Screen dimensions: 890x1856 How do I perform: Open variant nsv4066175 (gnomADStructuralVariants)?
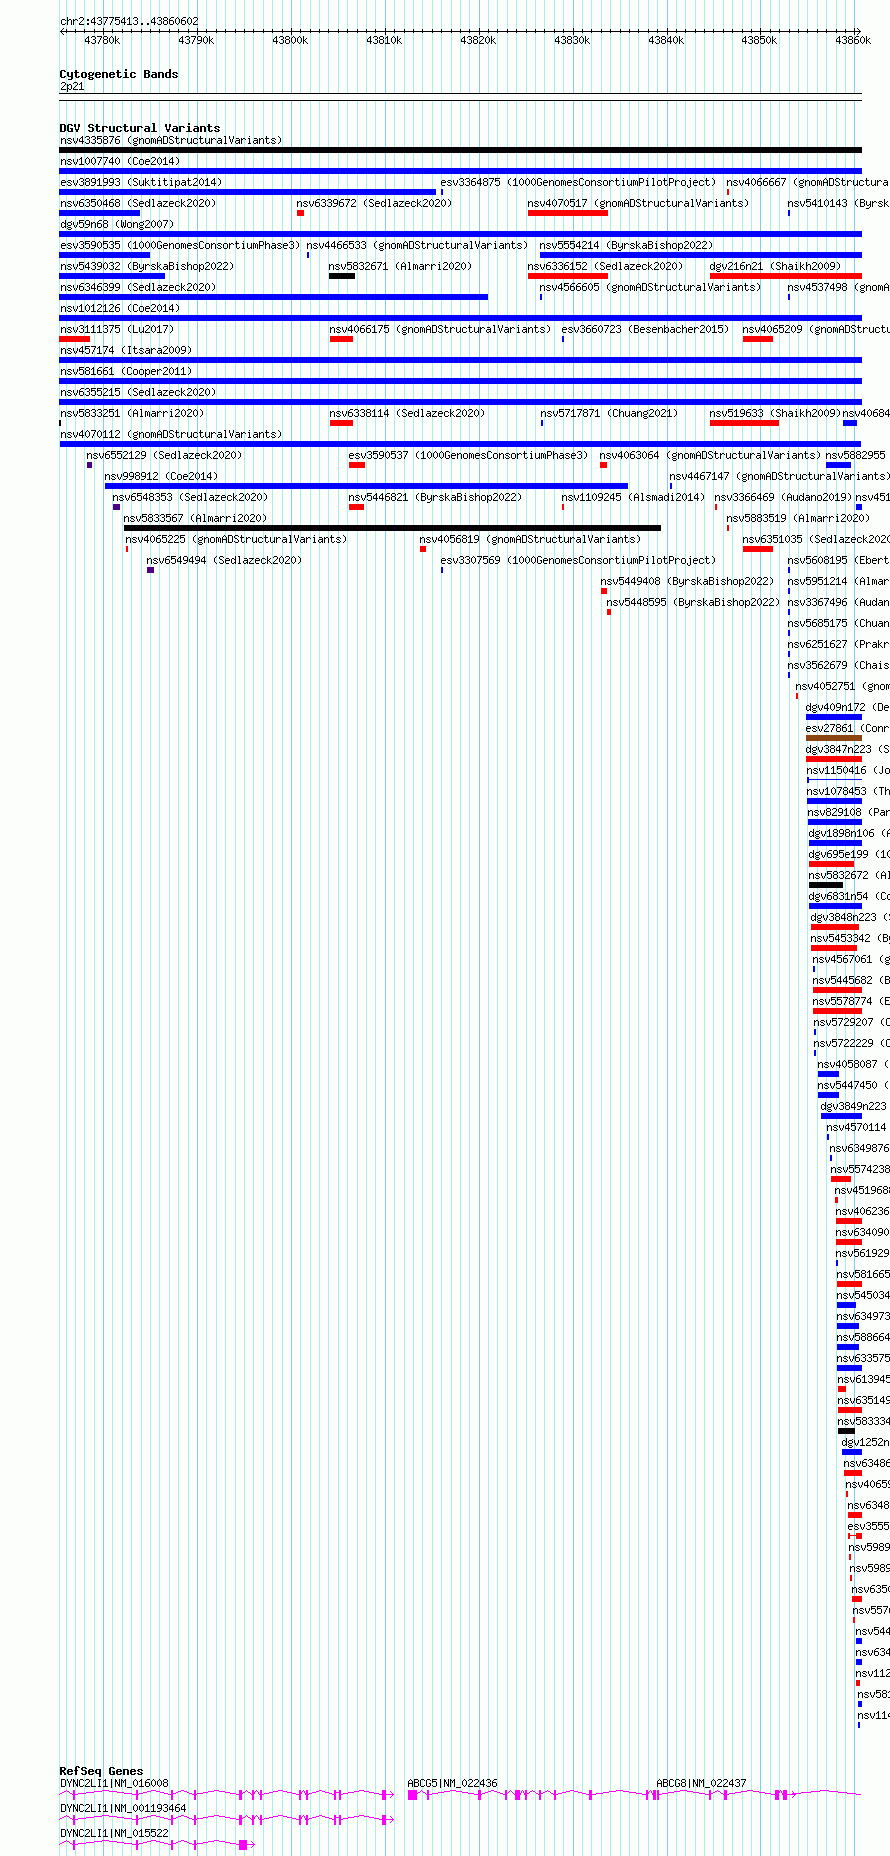click(x=440, y=329)
